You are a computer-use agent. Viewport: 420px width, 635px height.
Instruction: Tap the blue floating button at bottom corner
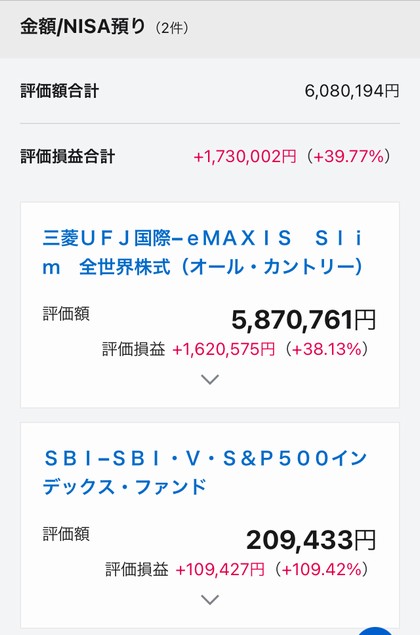click(376, 631)
